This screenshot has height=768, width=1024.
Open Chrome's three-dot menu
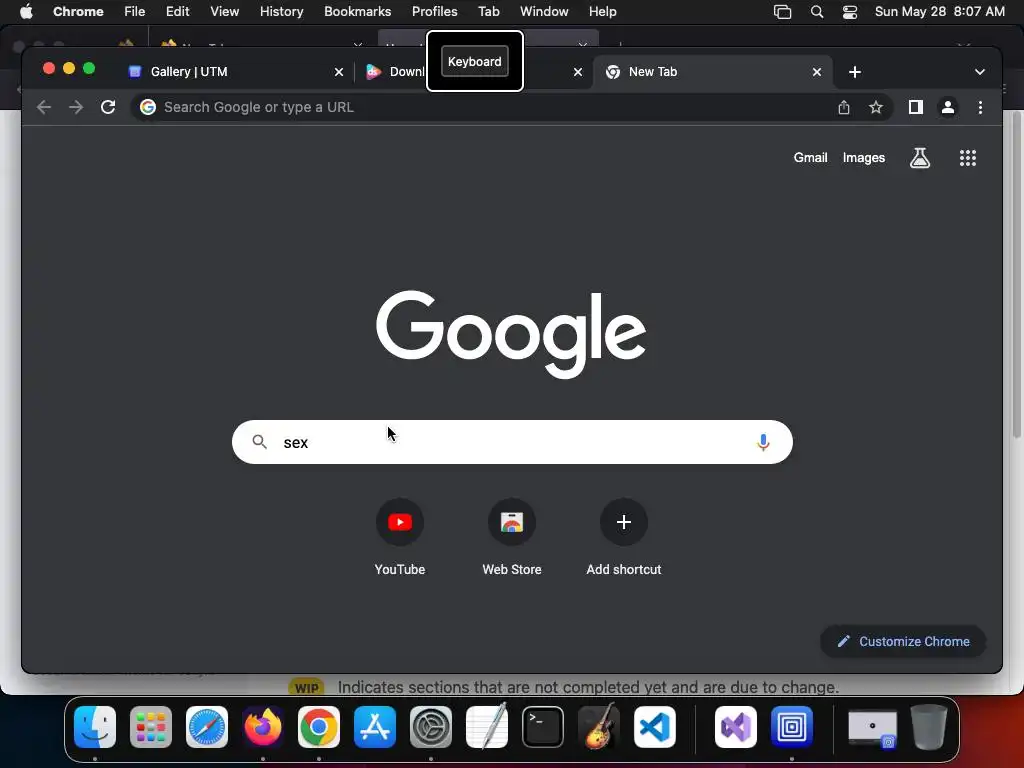980,107
